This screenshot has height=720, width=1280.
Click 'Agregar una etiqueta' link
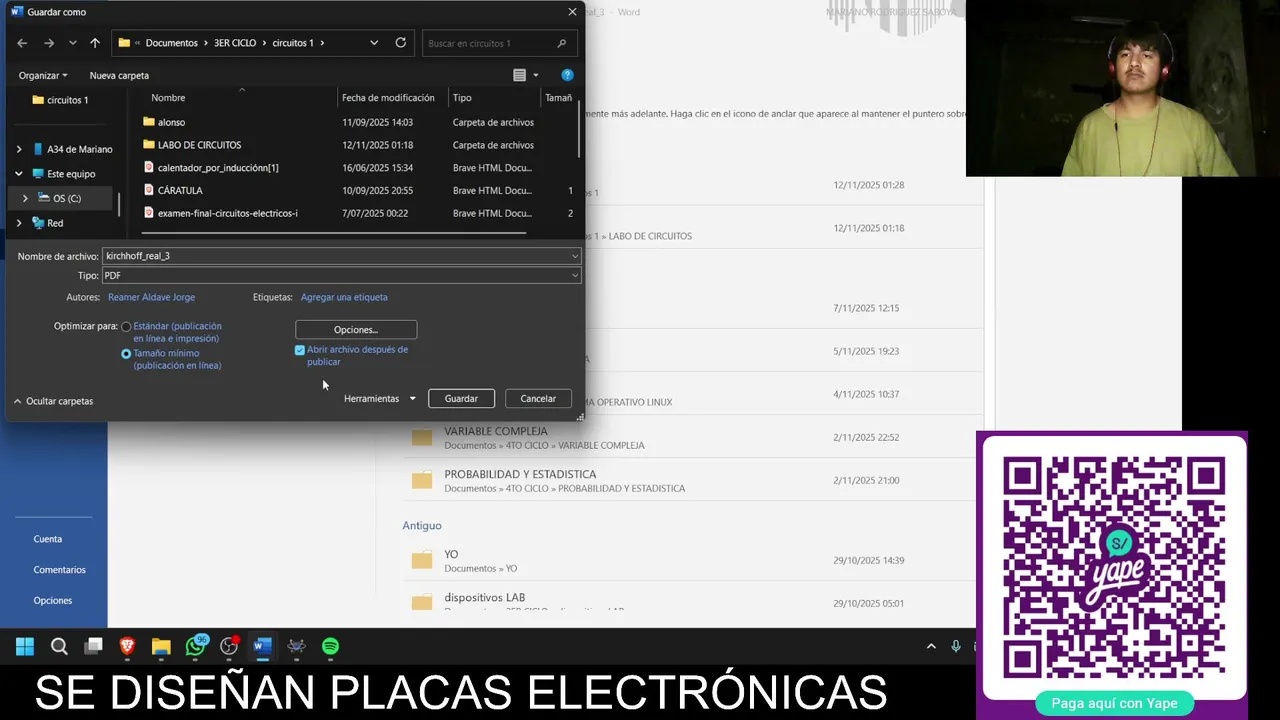click(344, 297)
